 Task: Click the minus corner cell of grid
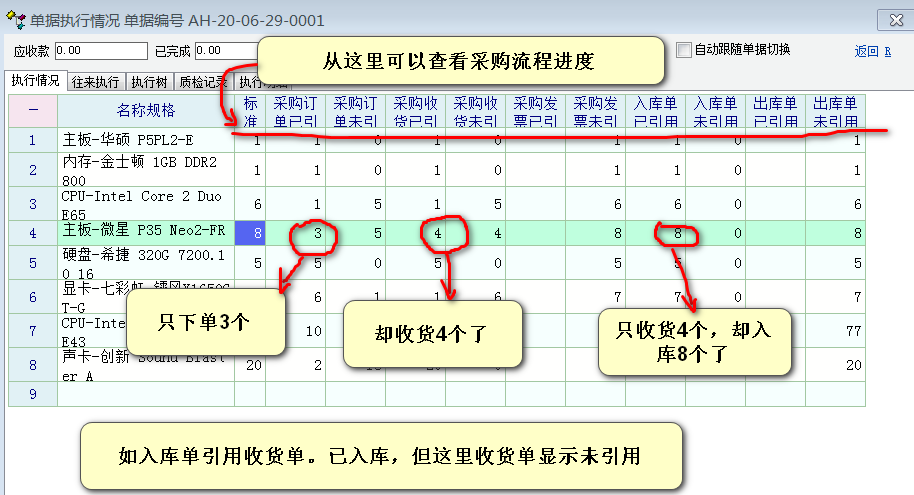(x=33, y=111)
